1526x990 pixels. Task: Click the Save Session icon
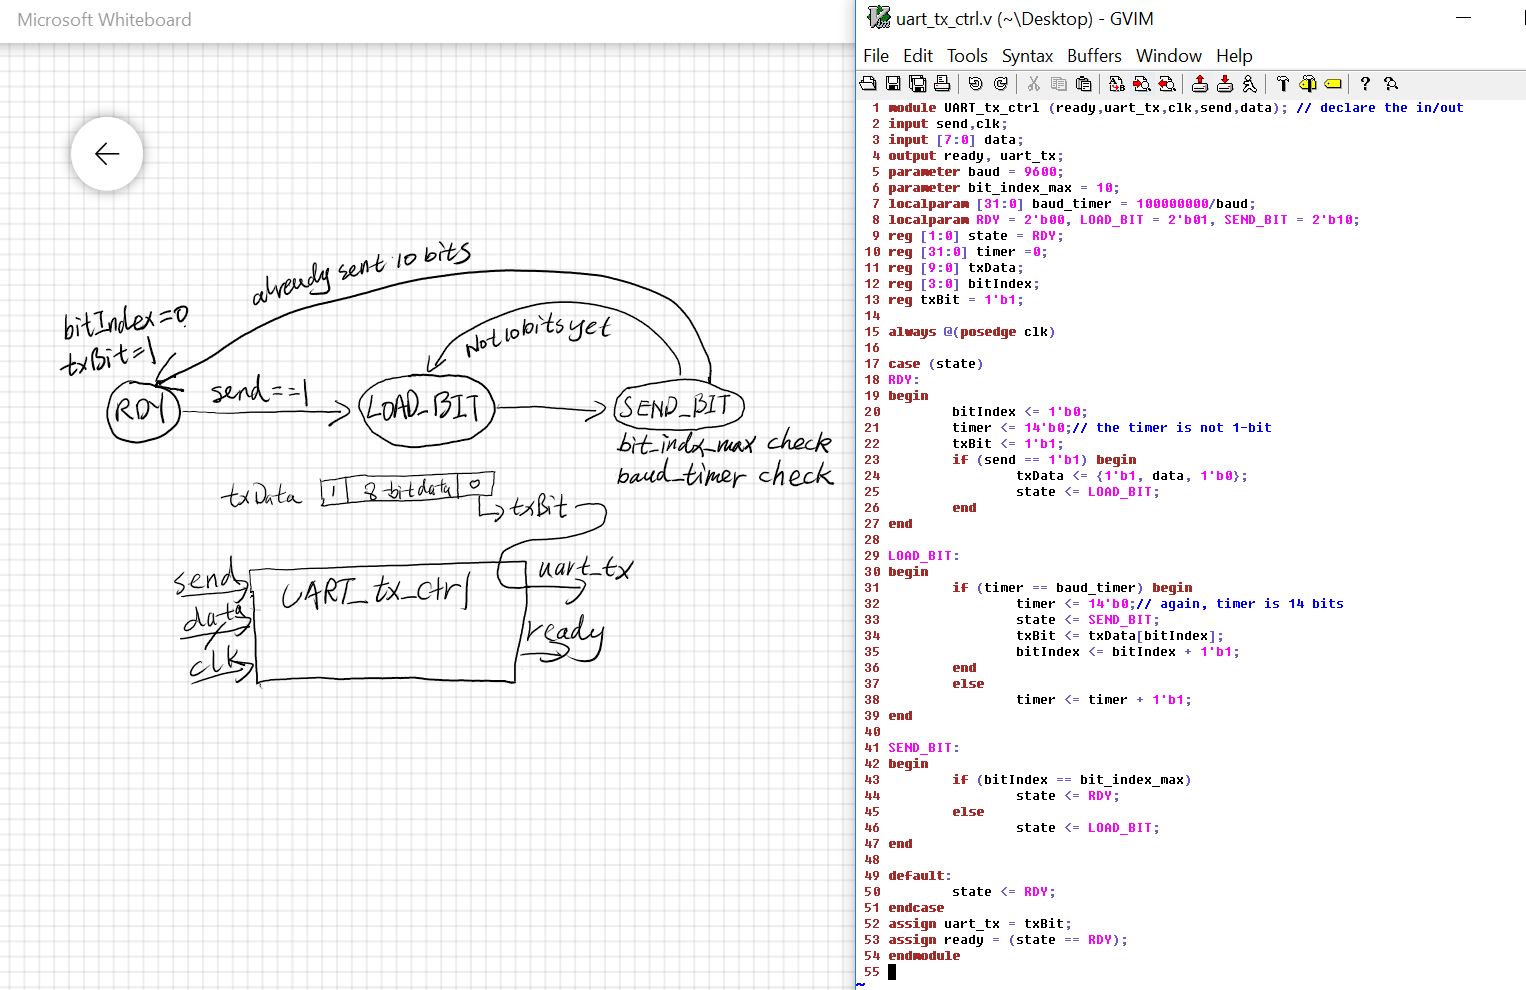coord(1224,84)
